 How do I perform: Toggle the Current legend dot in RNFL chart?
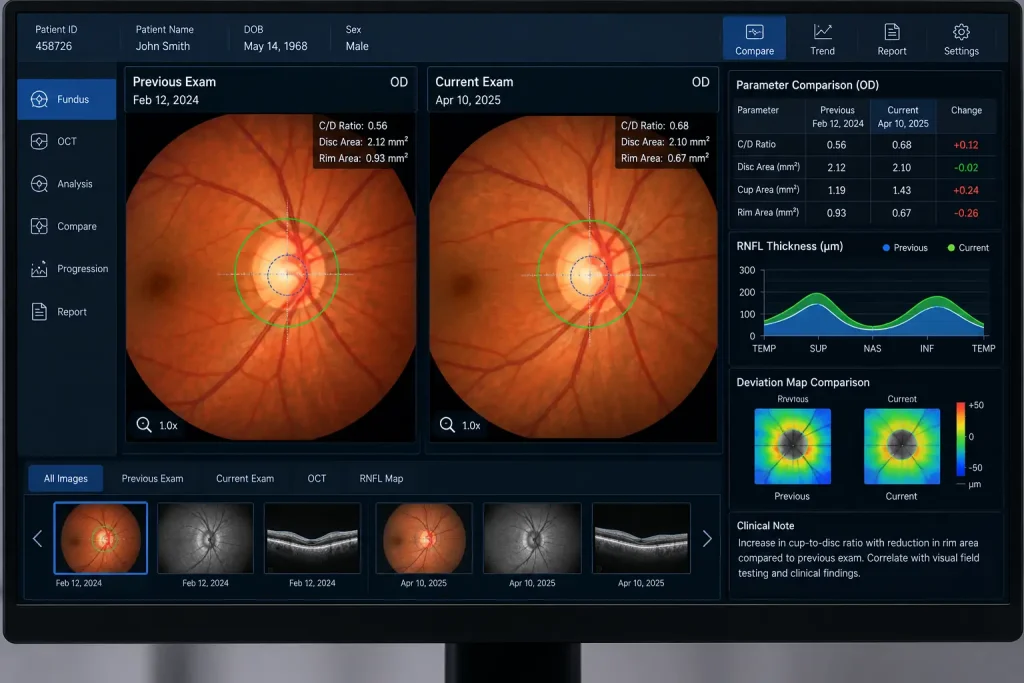coord(951,247)
